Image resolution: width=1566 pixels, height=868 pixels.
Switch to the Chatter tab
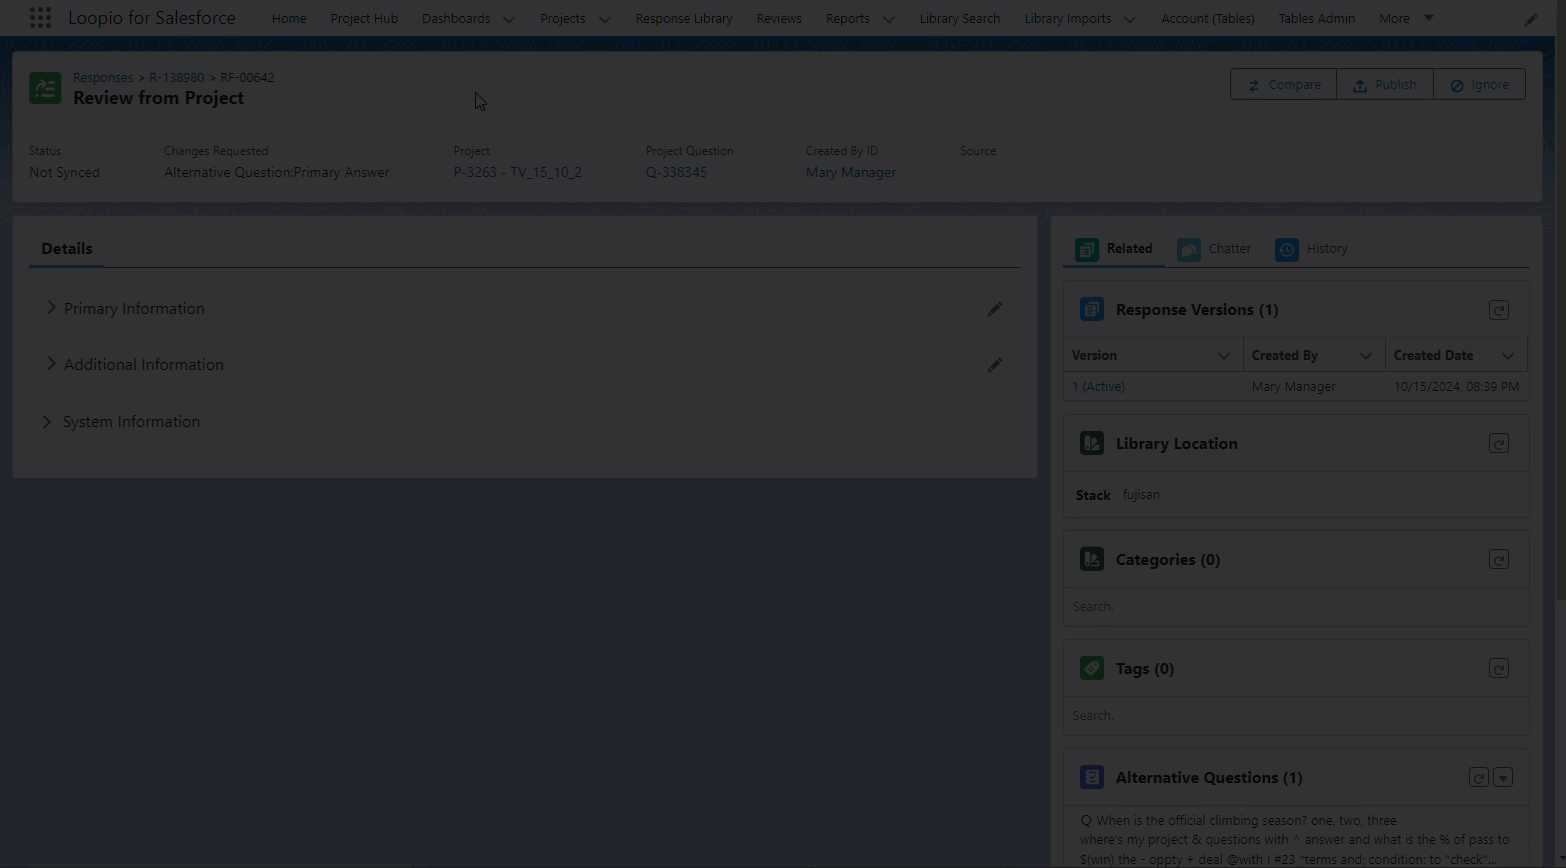point(1215,249)
